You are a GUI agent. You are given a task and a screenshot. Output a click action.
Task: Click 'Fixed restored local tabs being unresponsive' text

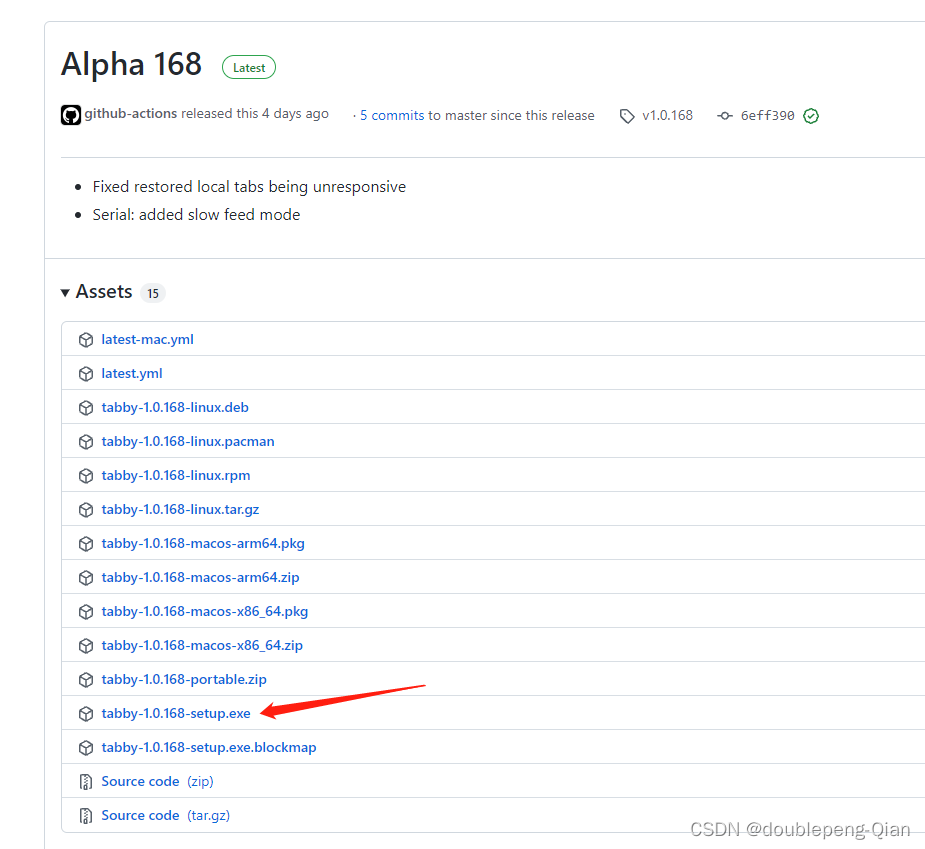pyautogui.click(x=249, y=187)
